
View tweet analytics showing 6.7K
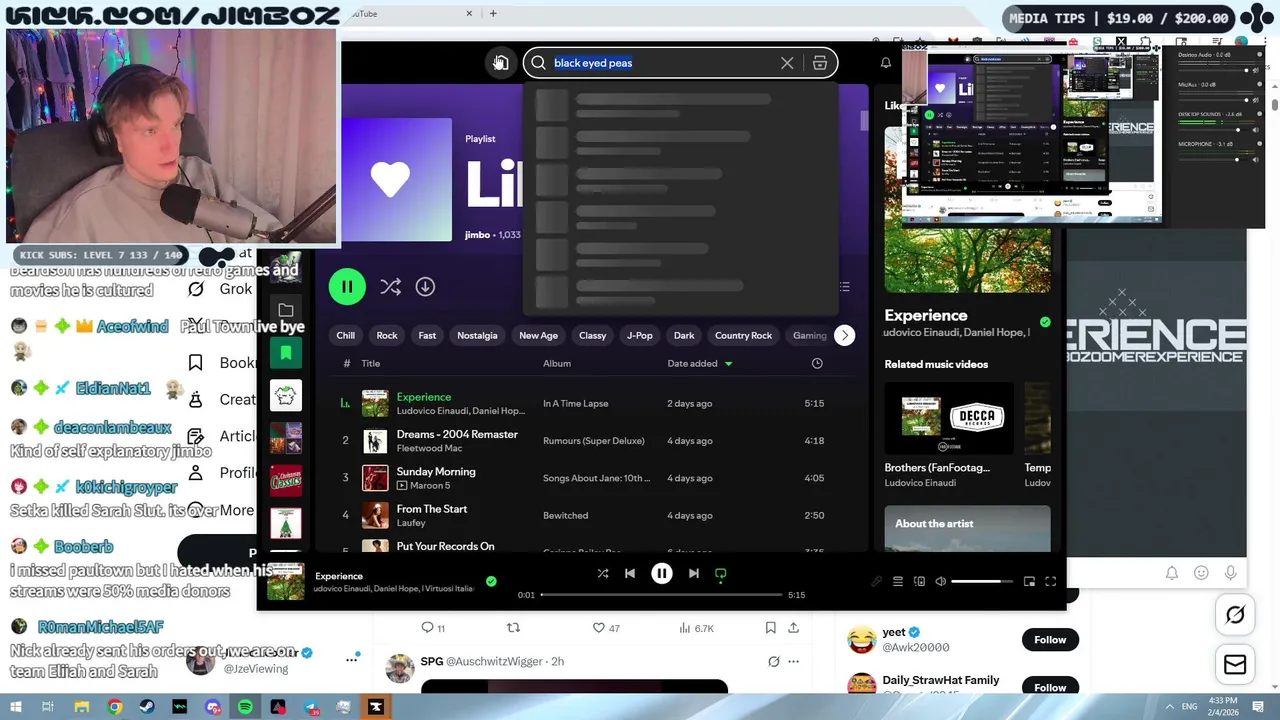click(x=697, y=628)
